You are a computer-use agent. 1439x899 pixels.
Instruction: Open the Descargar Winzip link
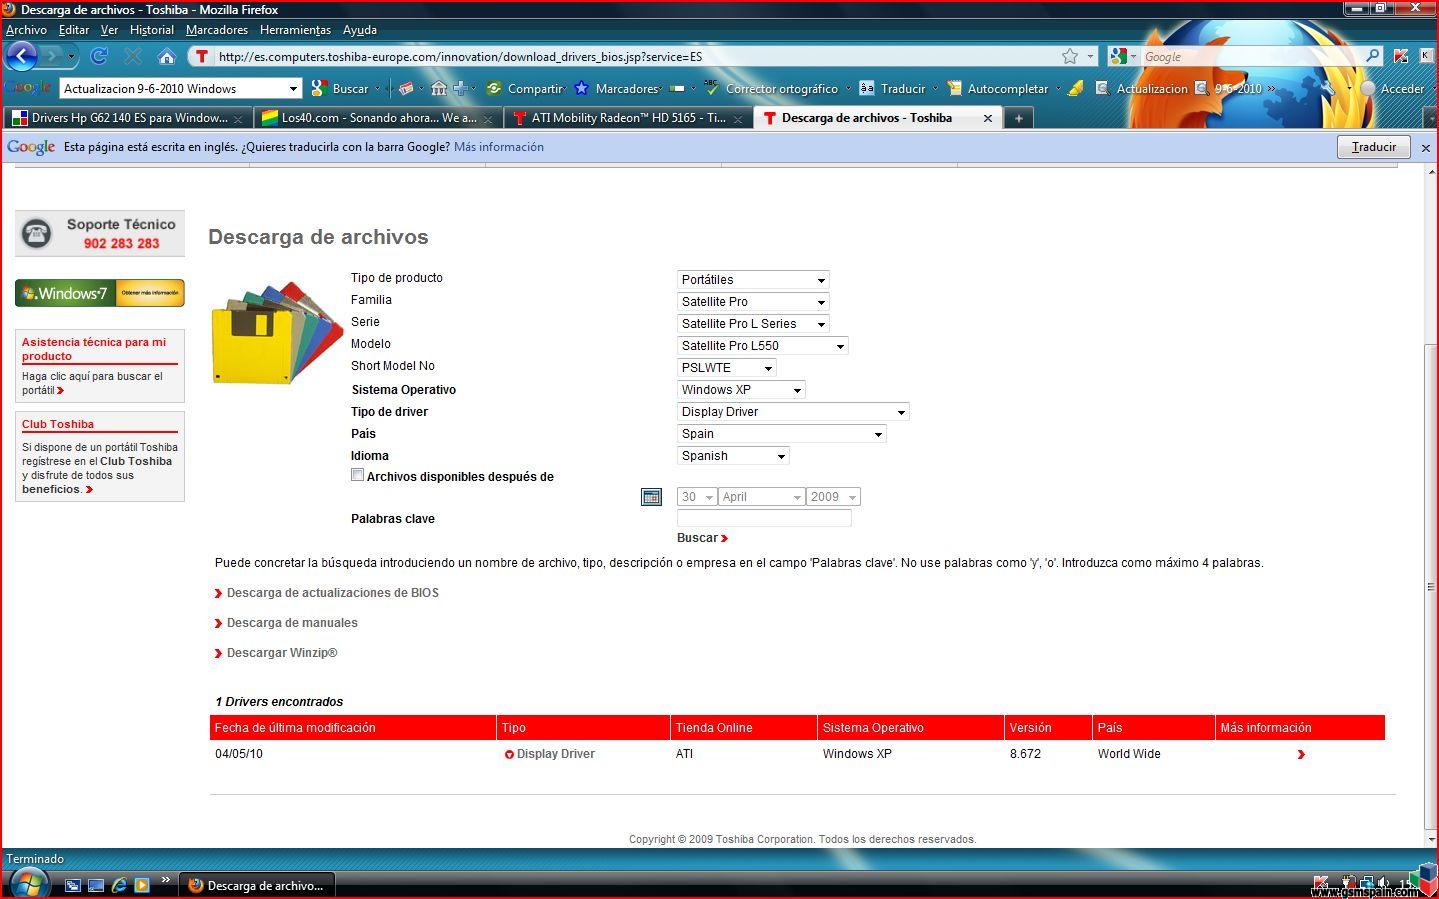pyautogui.click(x=282, y=653)
